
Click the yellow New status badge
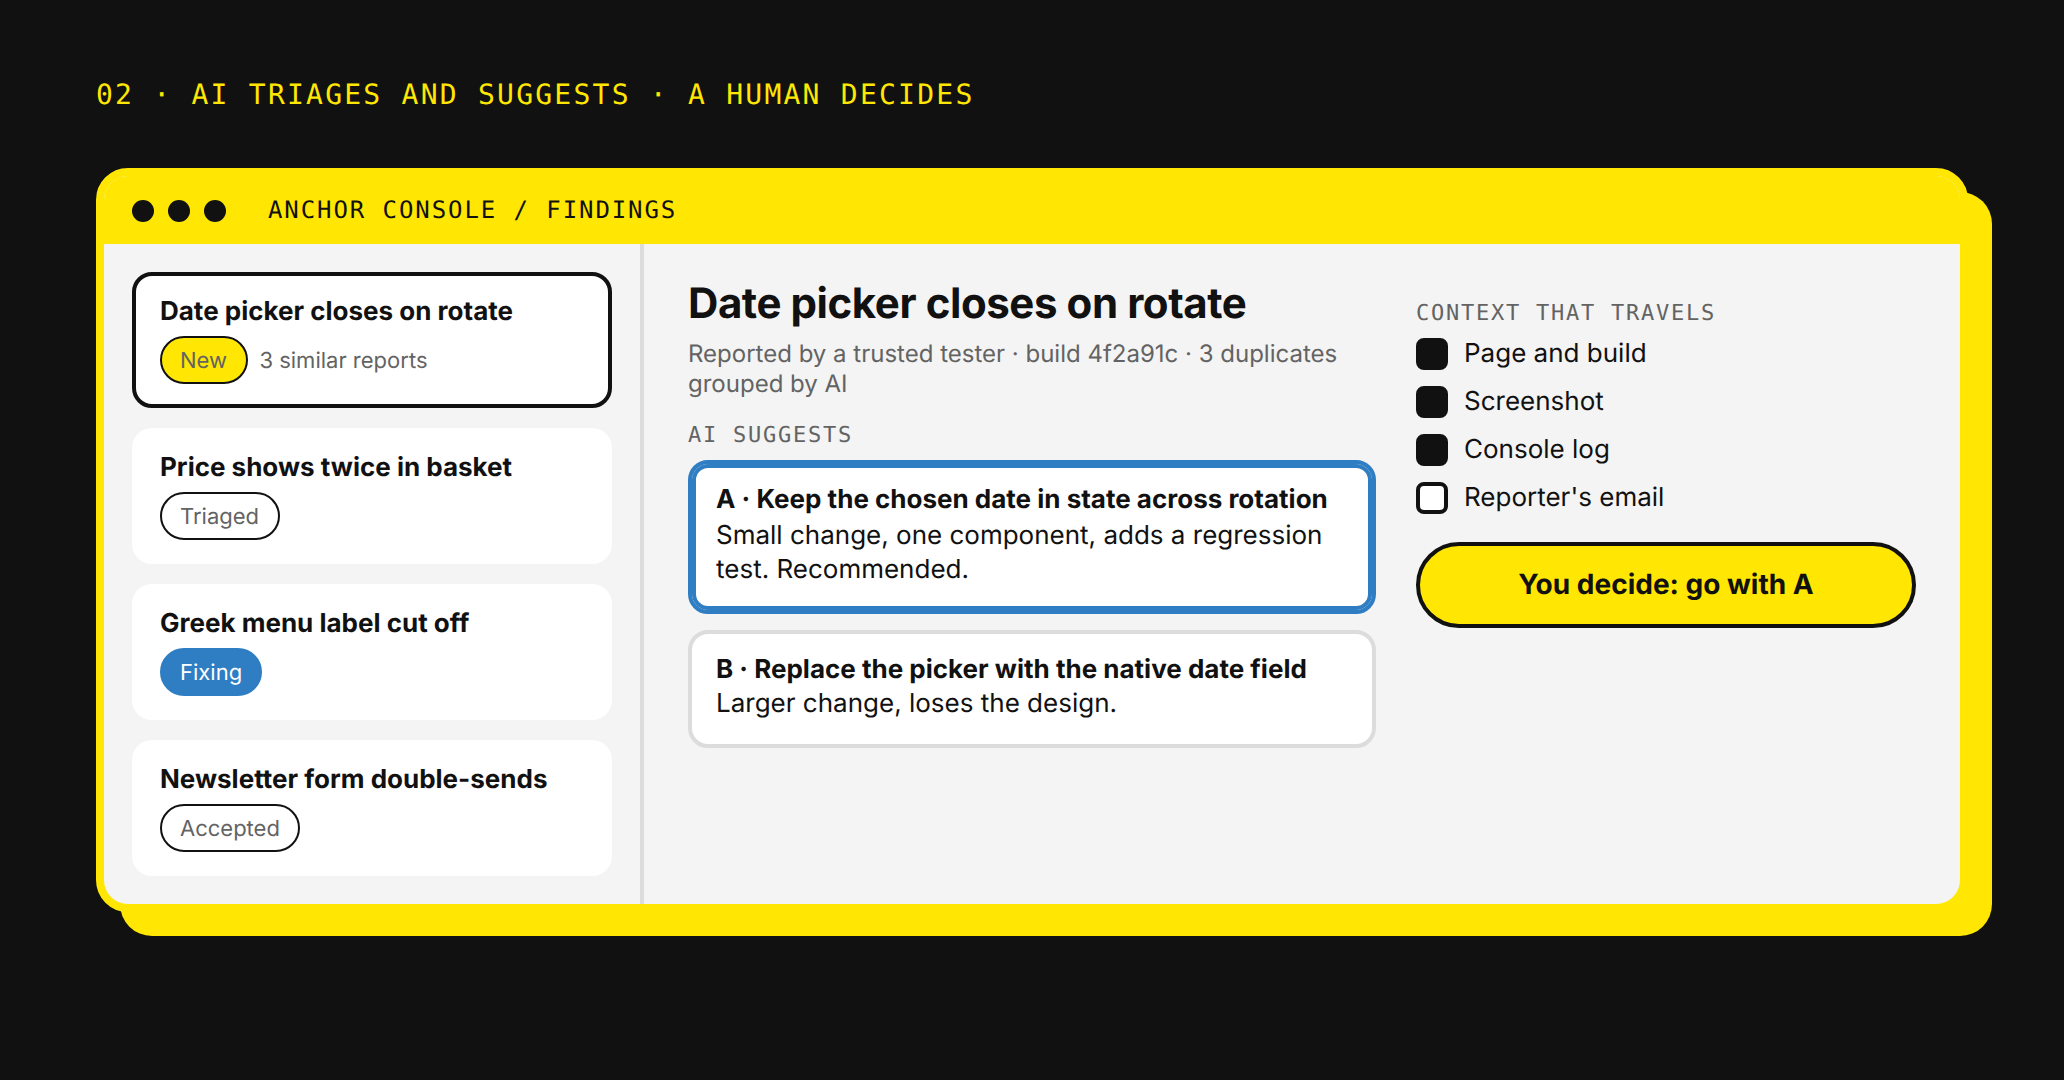204,360
